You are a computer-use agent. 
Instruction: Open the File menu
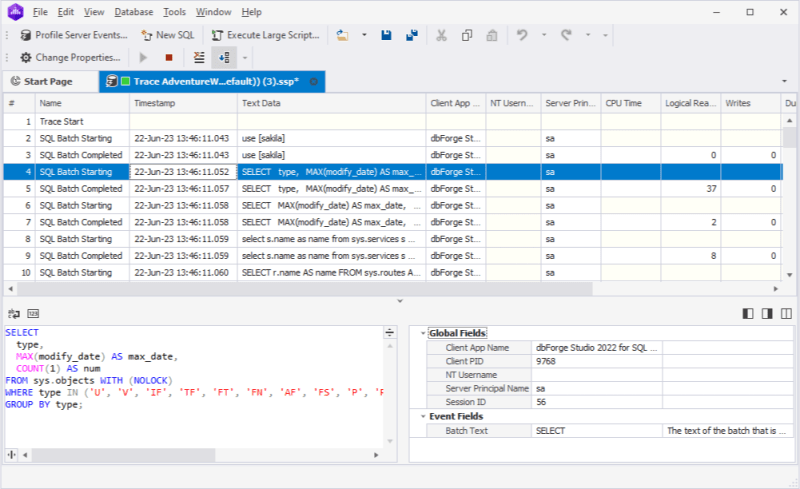tap(40, 12)
